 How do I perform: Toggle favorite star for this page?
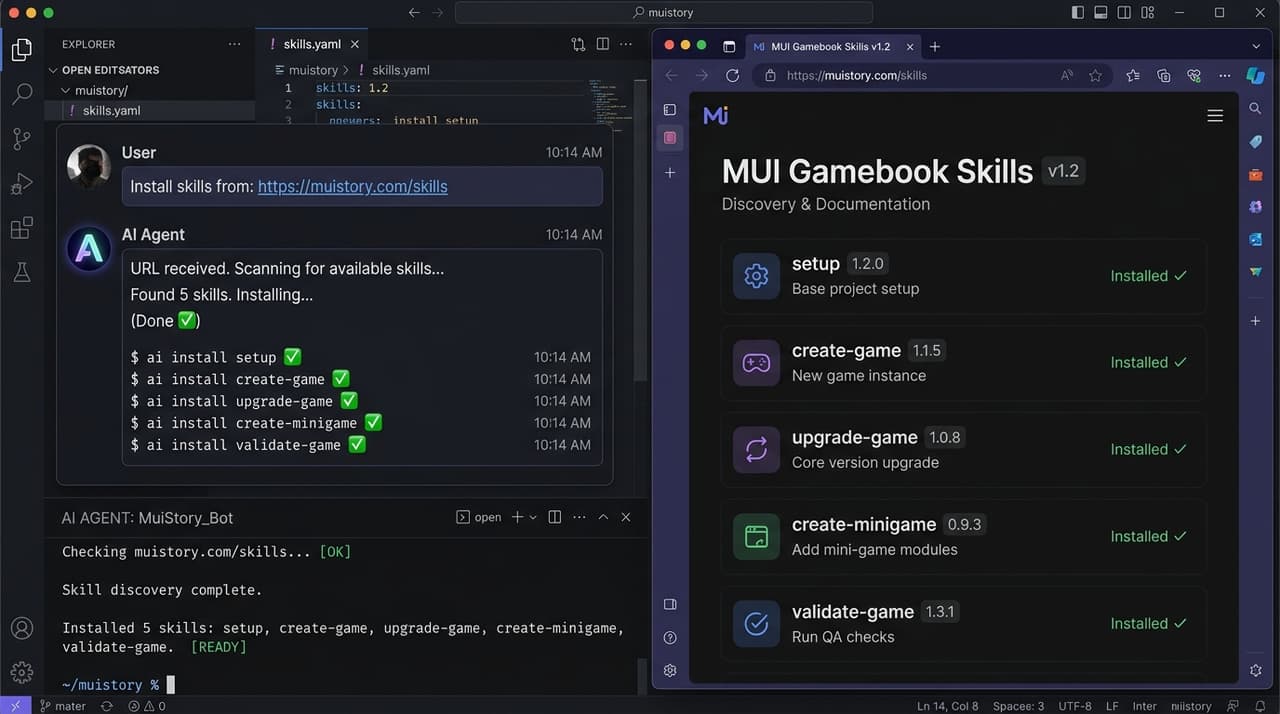[1095, 76]
